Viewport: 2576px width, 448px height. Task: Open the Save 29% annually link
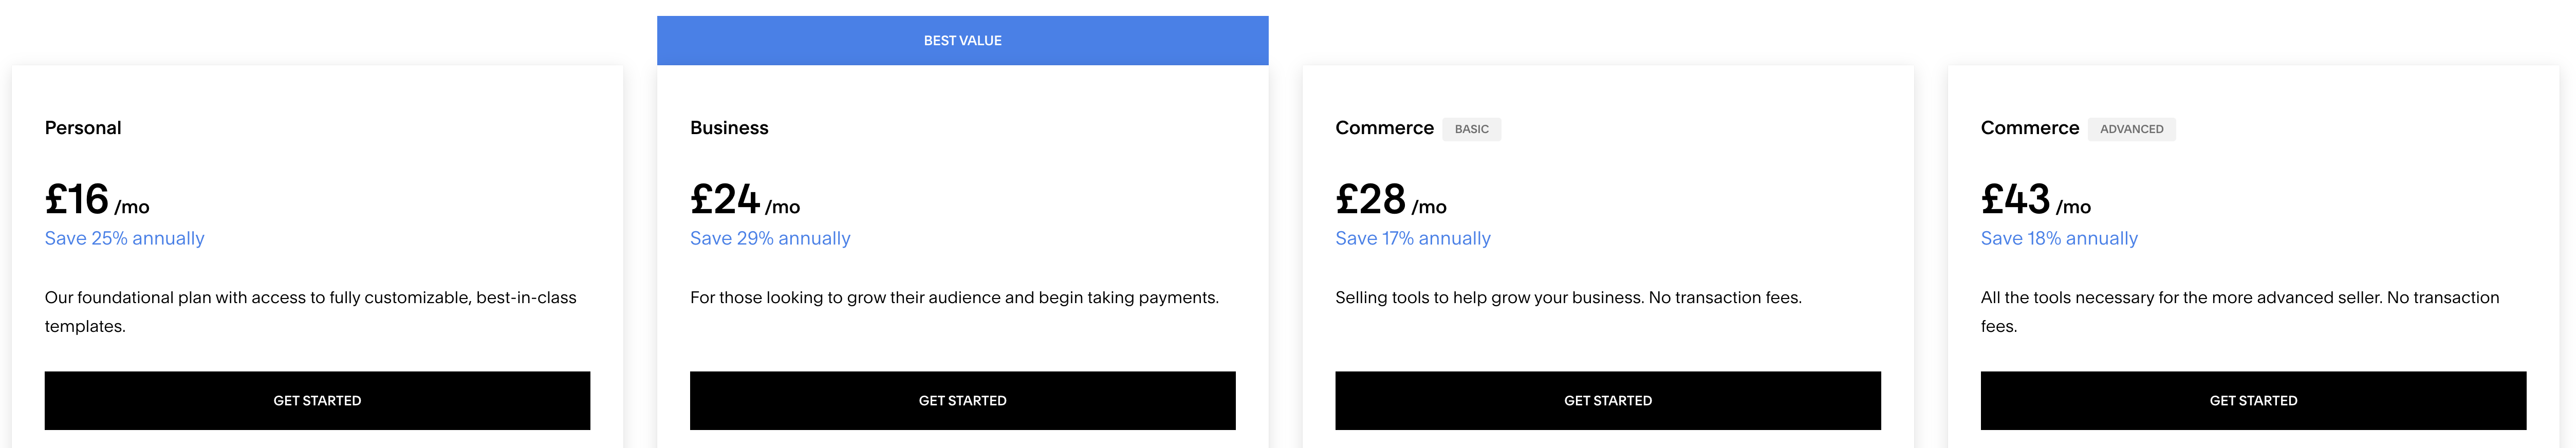click(x=770, y=239)
